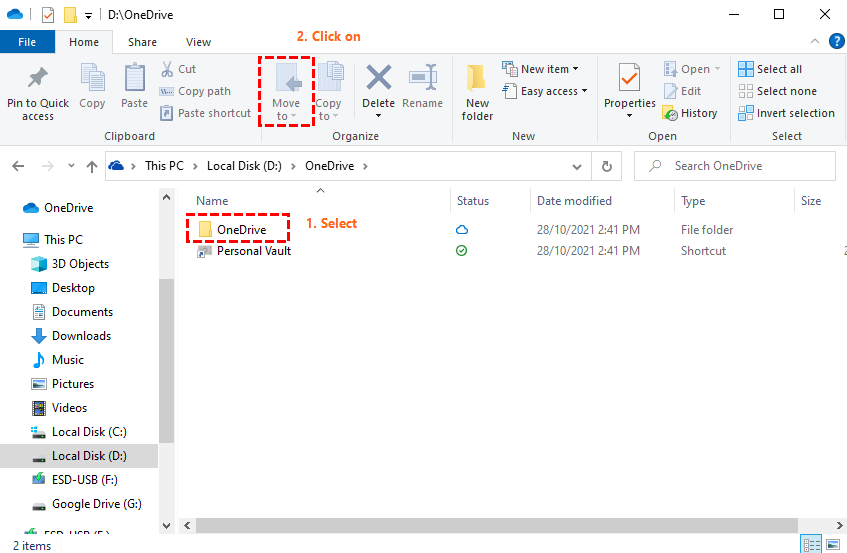The height and width of the screenshot is (553, 847).
Task: Click the Search OneDrive field
Action: click(x=735, y=166)
